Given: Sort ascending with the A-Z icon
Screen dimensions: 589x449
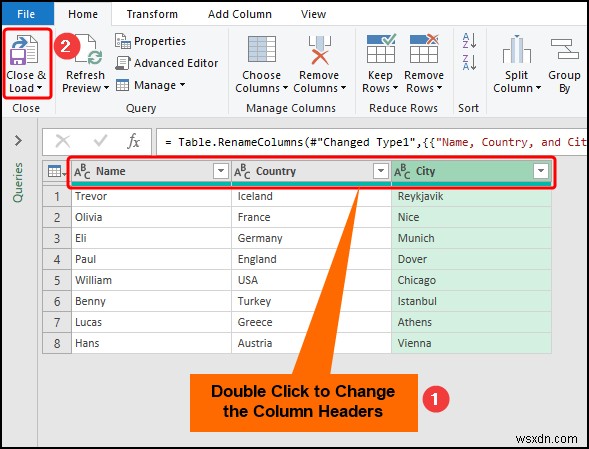Looking at the screenshot, I should pos(470,41).
